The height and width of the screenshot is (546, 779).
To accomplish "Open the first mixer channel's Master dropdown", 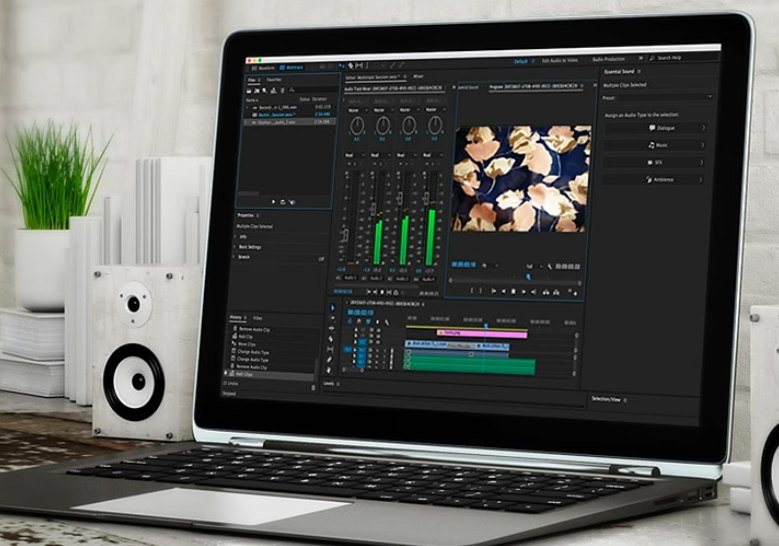I will 356,110.
